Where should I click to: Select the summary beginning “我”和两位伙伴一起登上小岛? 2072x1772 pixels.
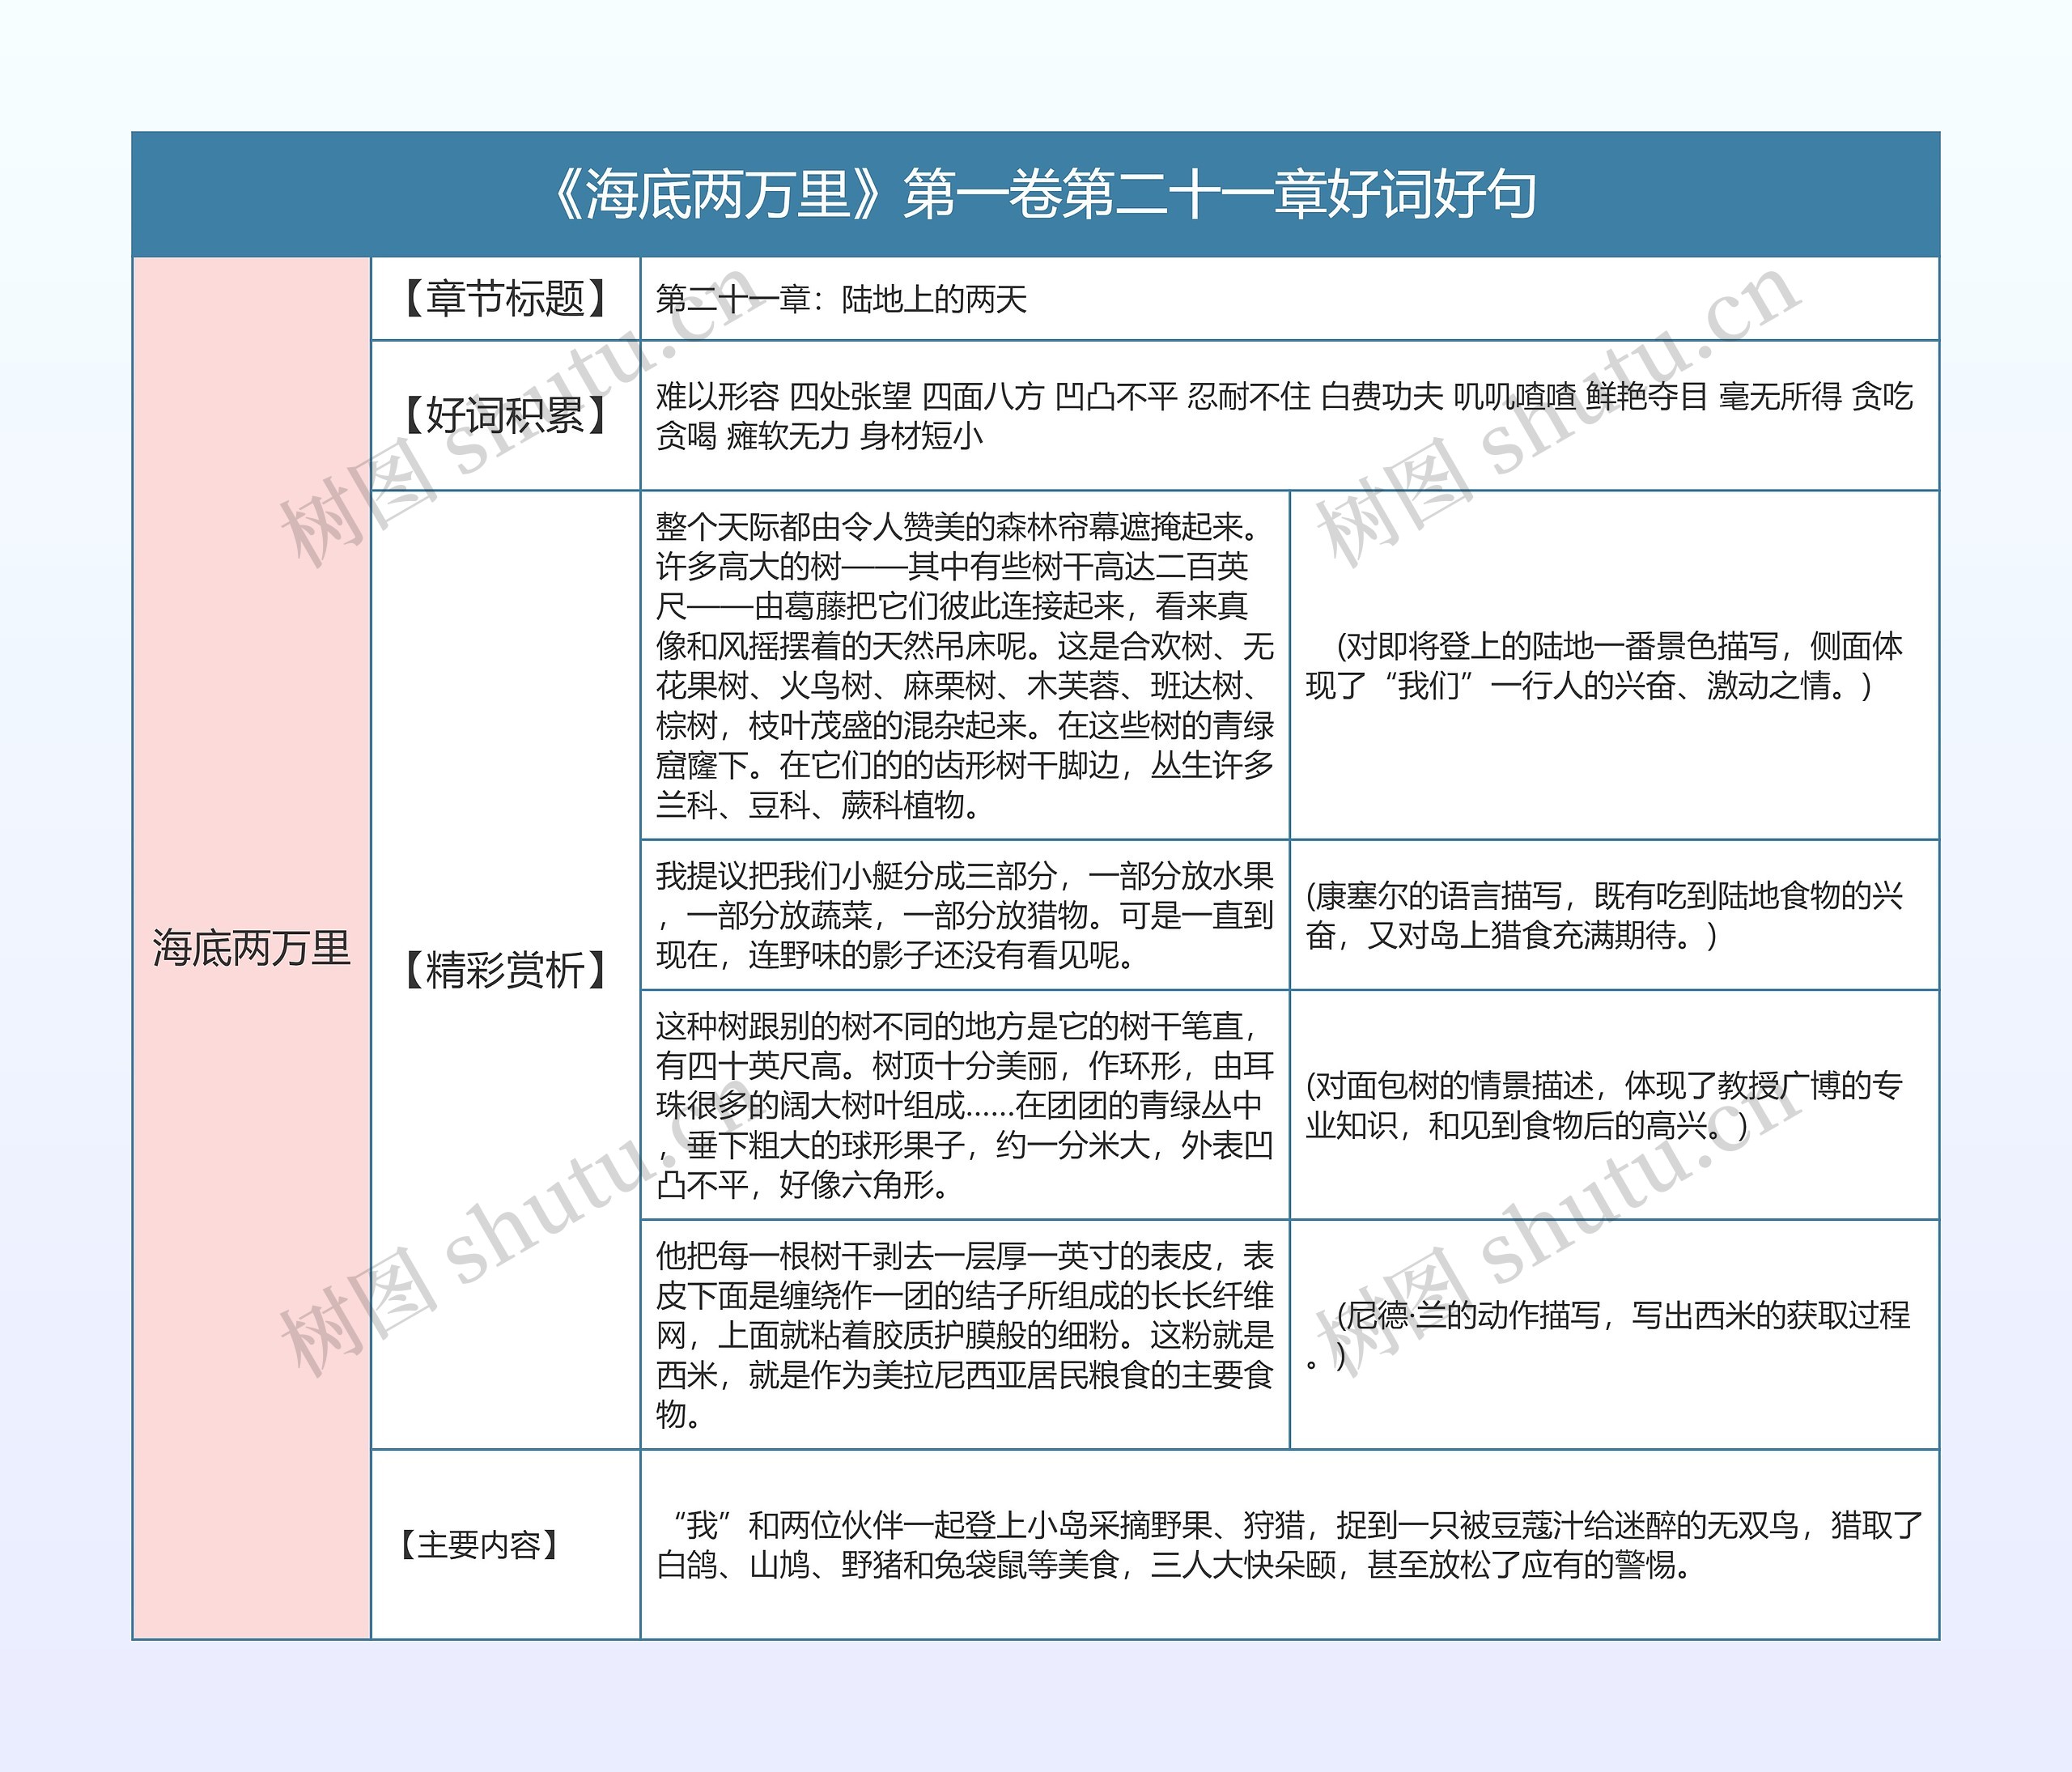(x=1290, y=1544)
